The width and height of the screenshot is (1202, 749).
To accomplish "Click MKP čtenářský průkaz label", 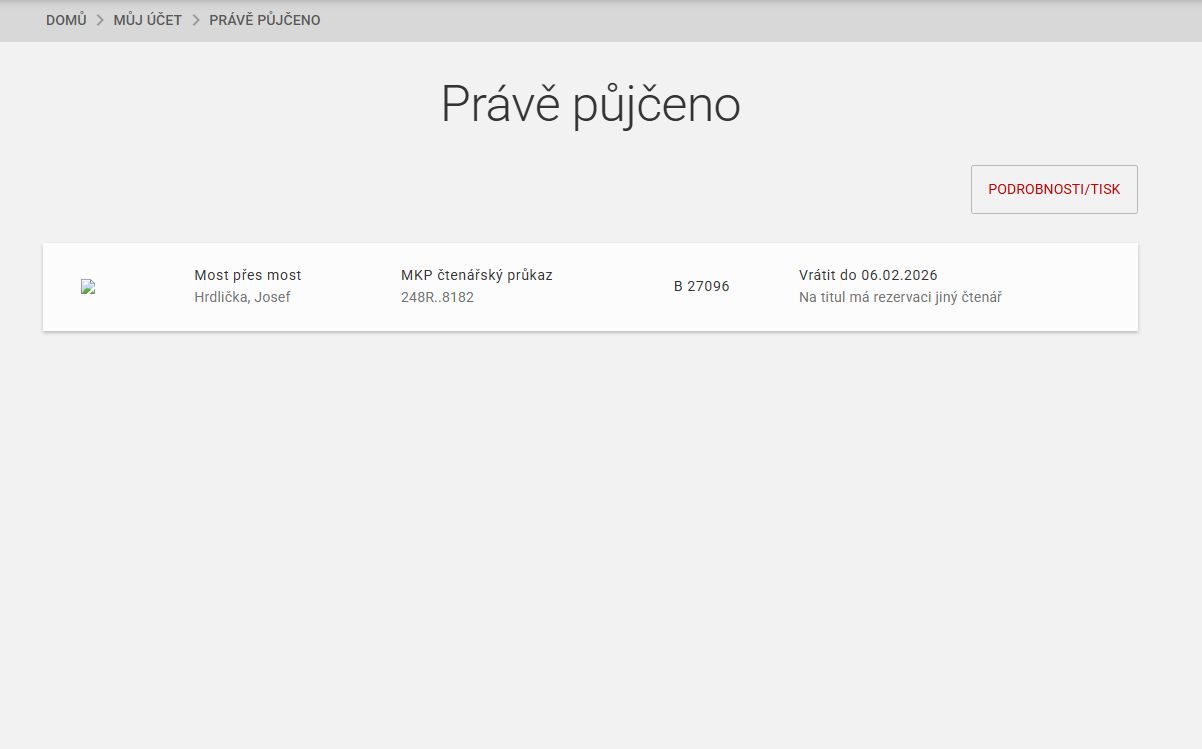I will [476, 275].
